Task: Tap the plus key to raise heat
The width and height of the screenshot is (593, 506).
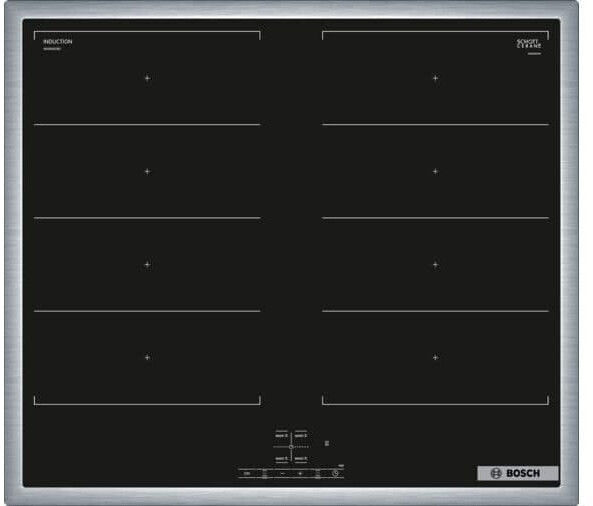Action: pos(300,473)
